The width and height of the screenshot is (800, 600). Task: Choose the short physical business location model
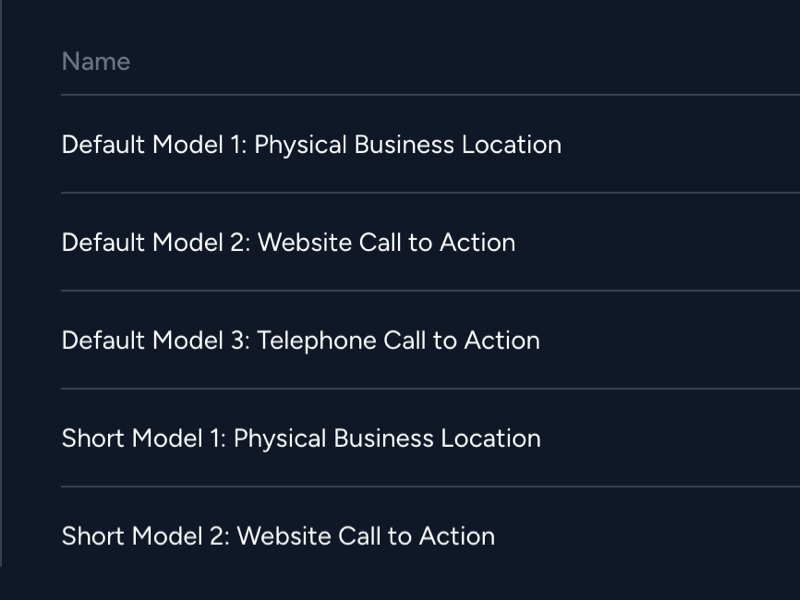[x=302, y=439]
